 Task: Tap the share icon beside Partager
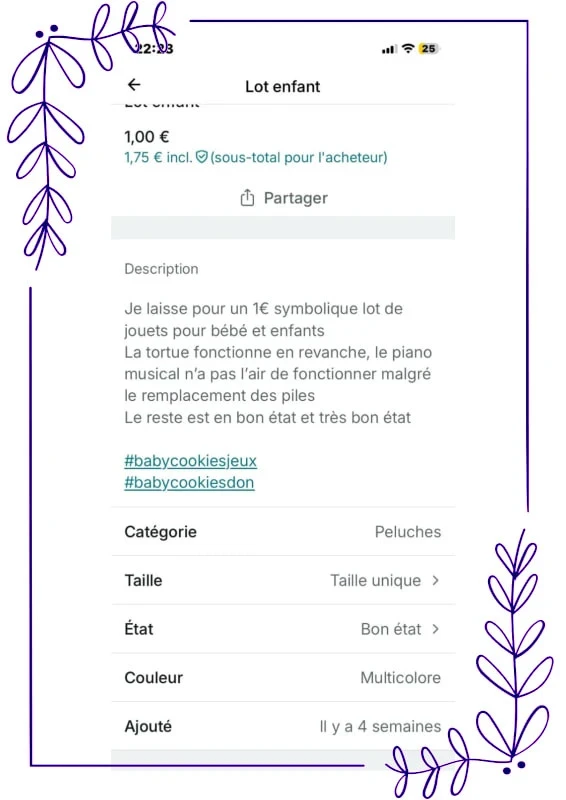click(247, 198)
